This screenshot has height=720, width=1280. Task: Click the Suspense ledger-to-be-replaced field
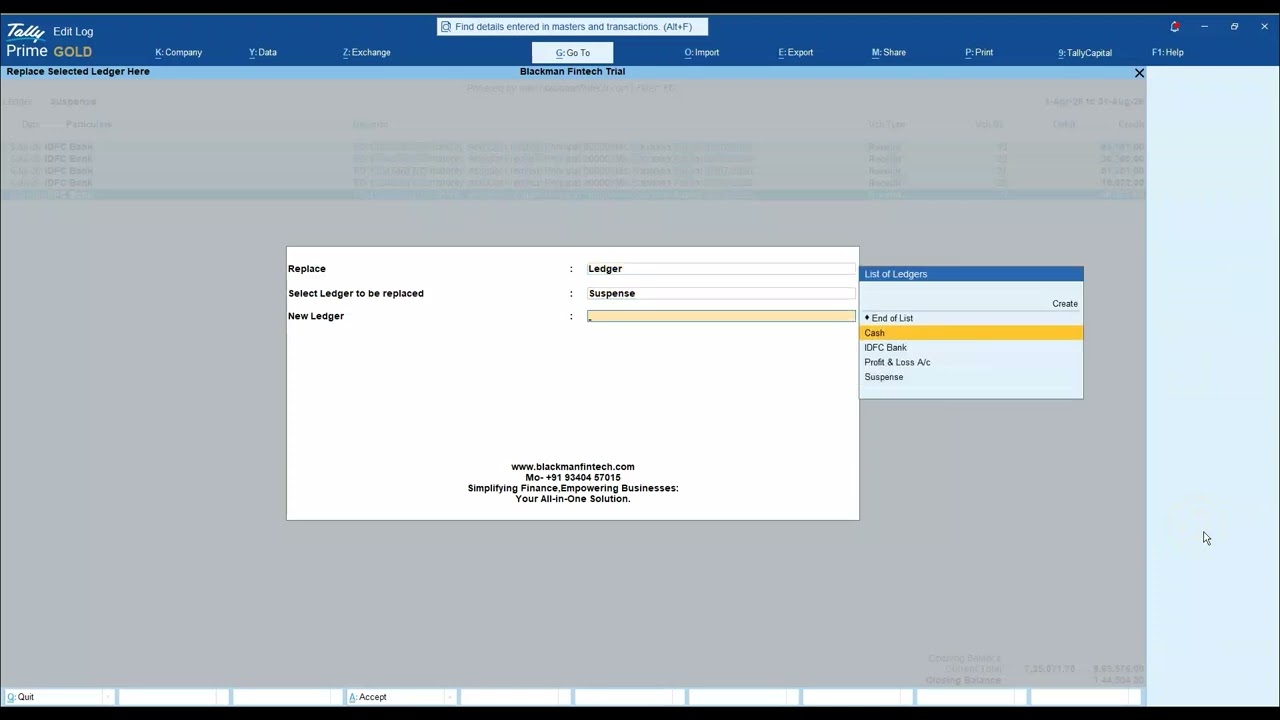pos(721,293)
